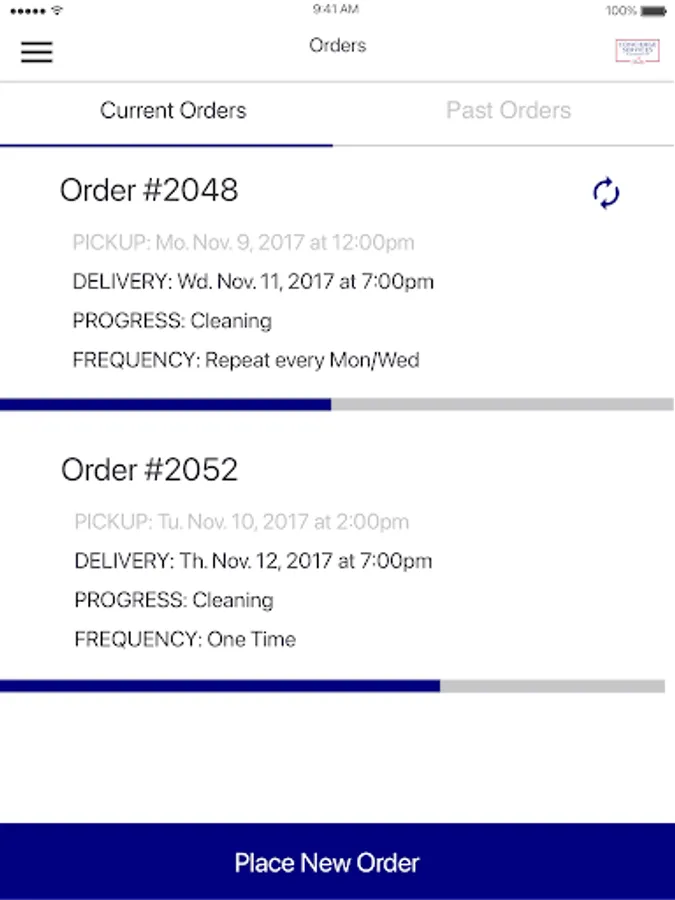Switch to the Current Orders tab
The width and height of the screenshot is (675, 900).
tap(173, 111)
